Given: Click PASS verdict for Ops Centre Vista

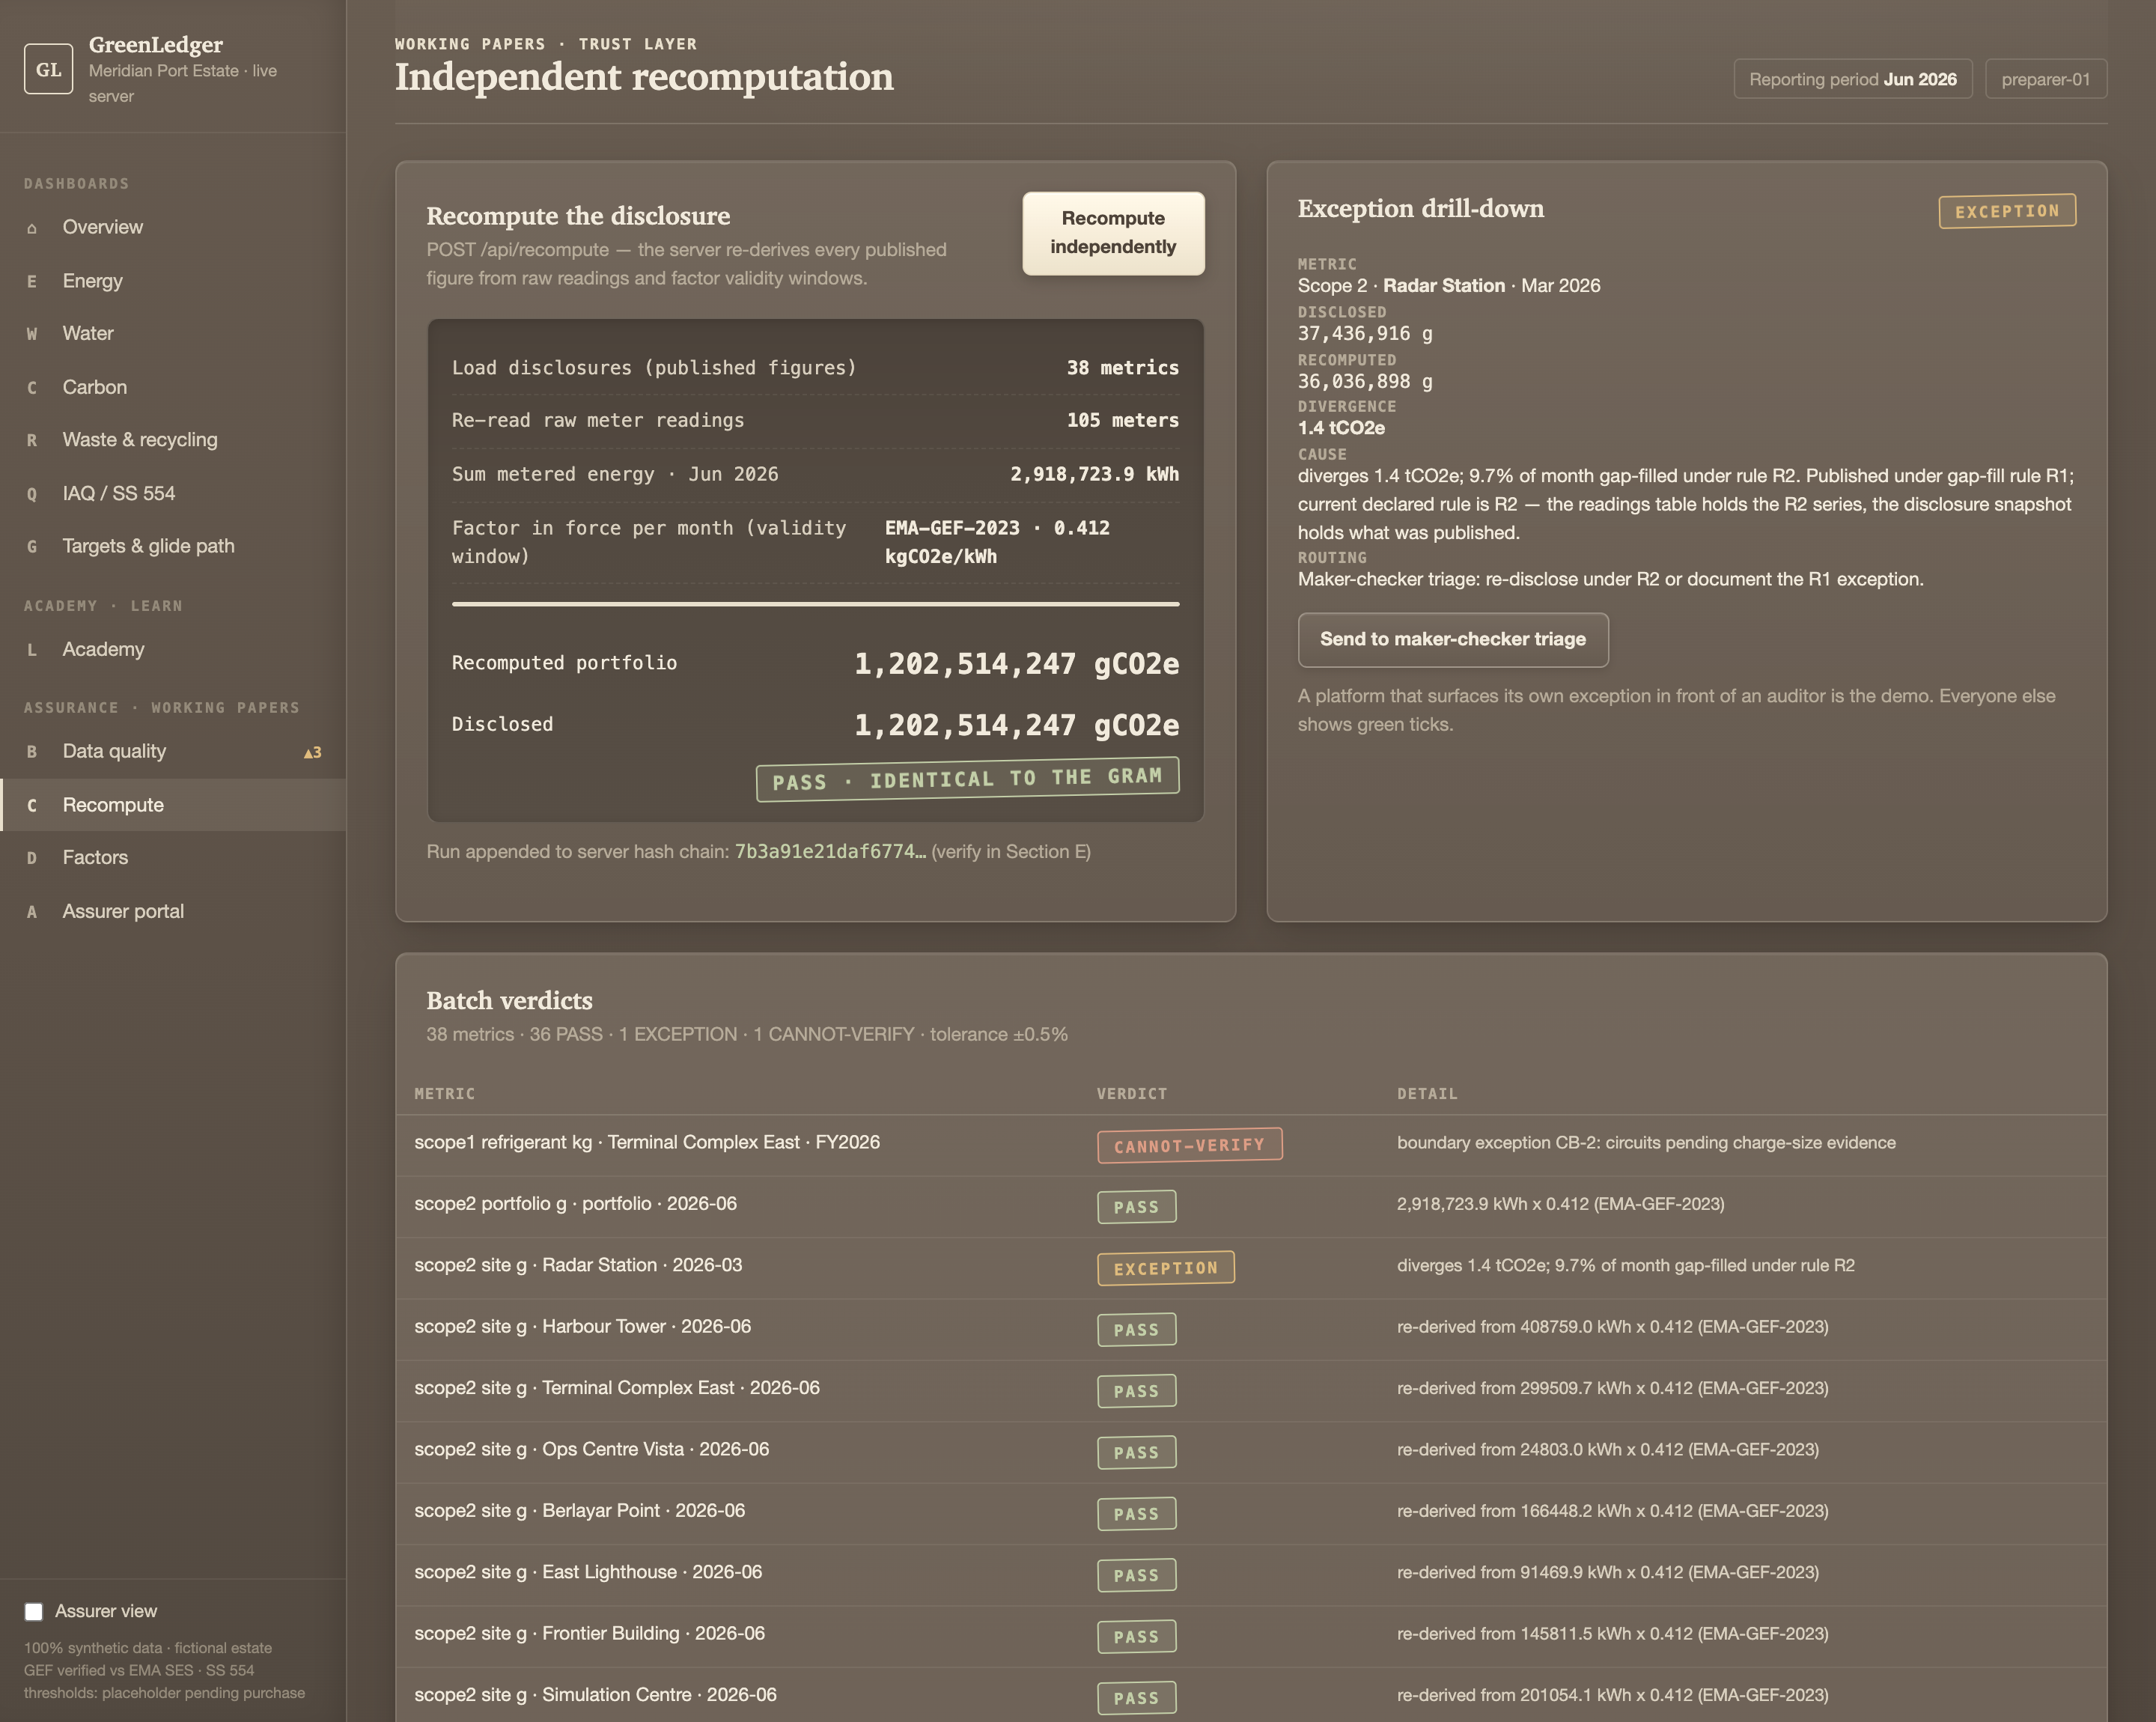Looking at the screenshot, I should coord(1136,1452).
